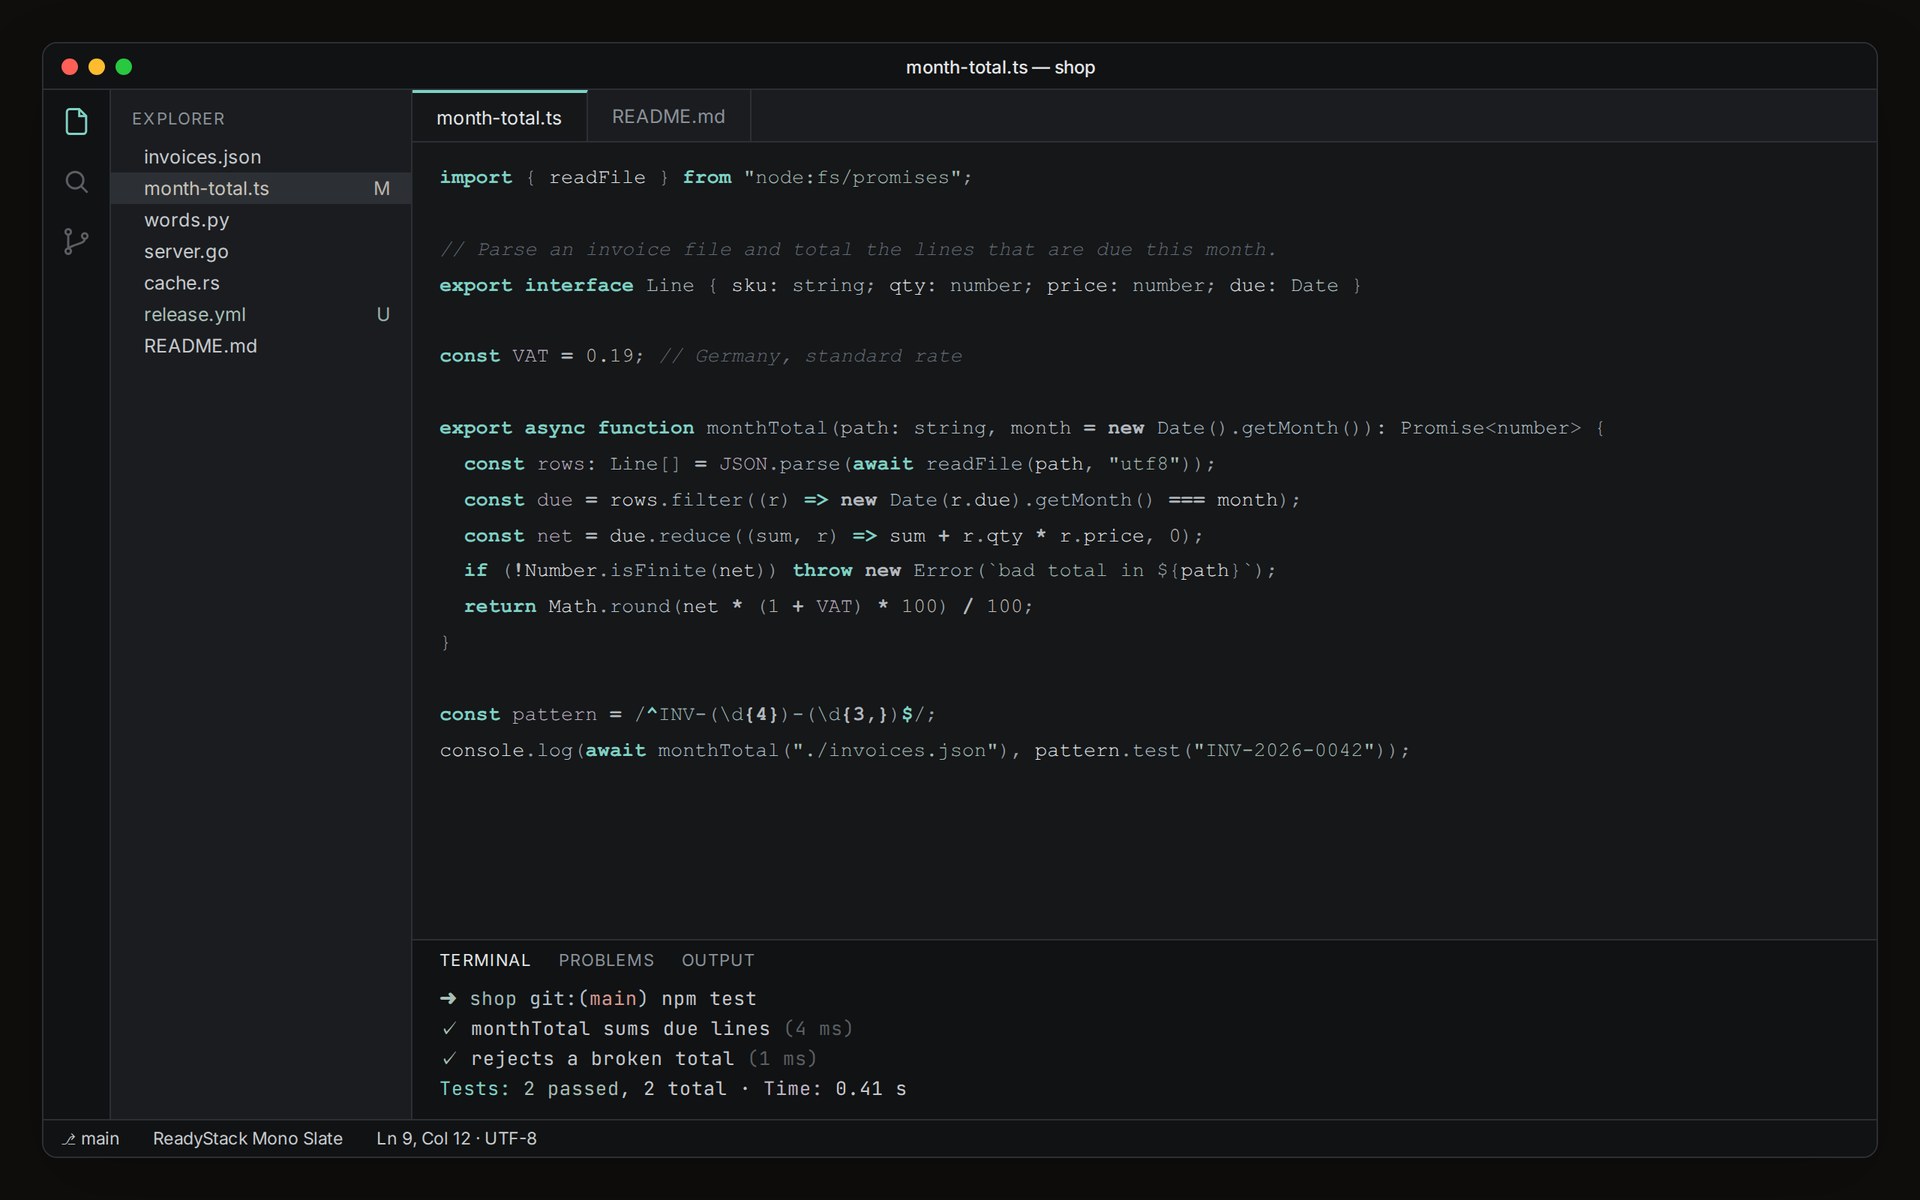Click the const VAT = 0.19 line

(701, 356)
